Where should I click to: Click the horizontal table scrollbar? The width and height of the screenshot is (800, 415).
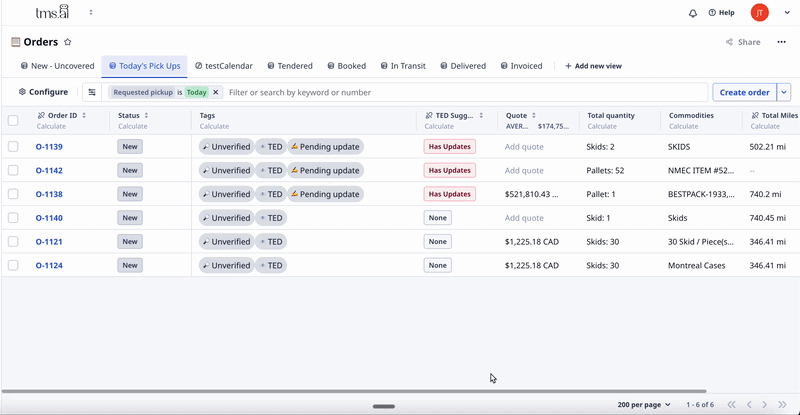(354, 391)
